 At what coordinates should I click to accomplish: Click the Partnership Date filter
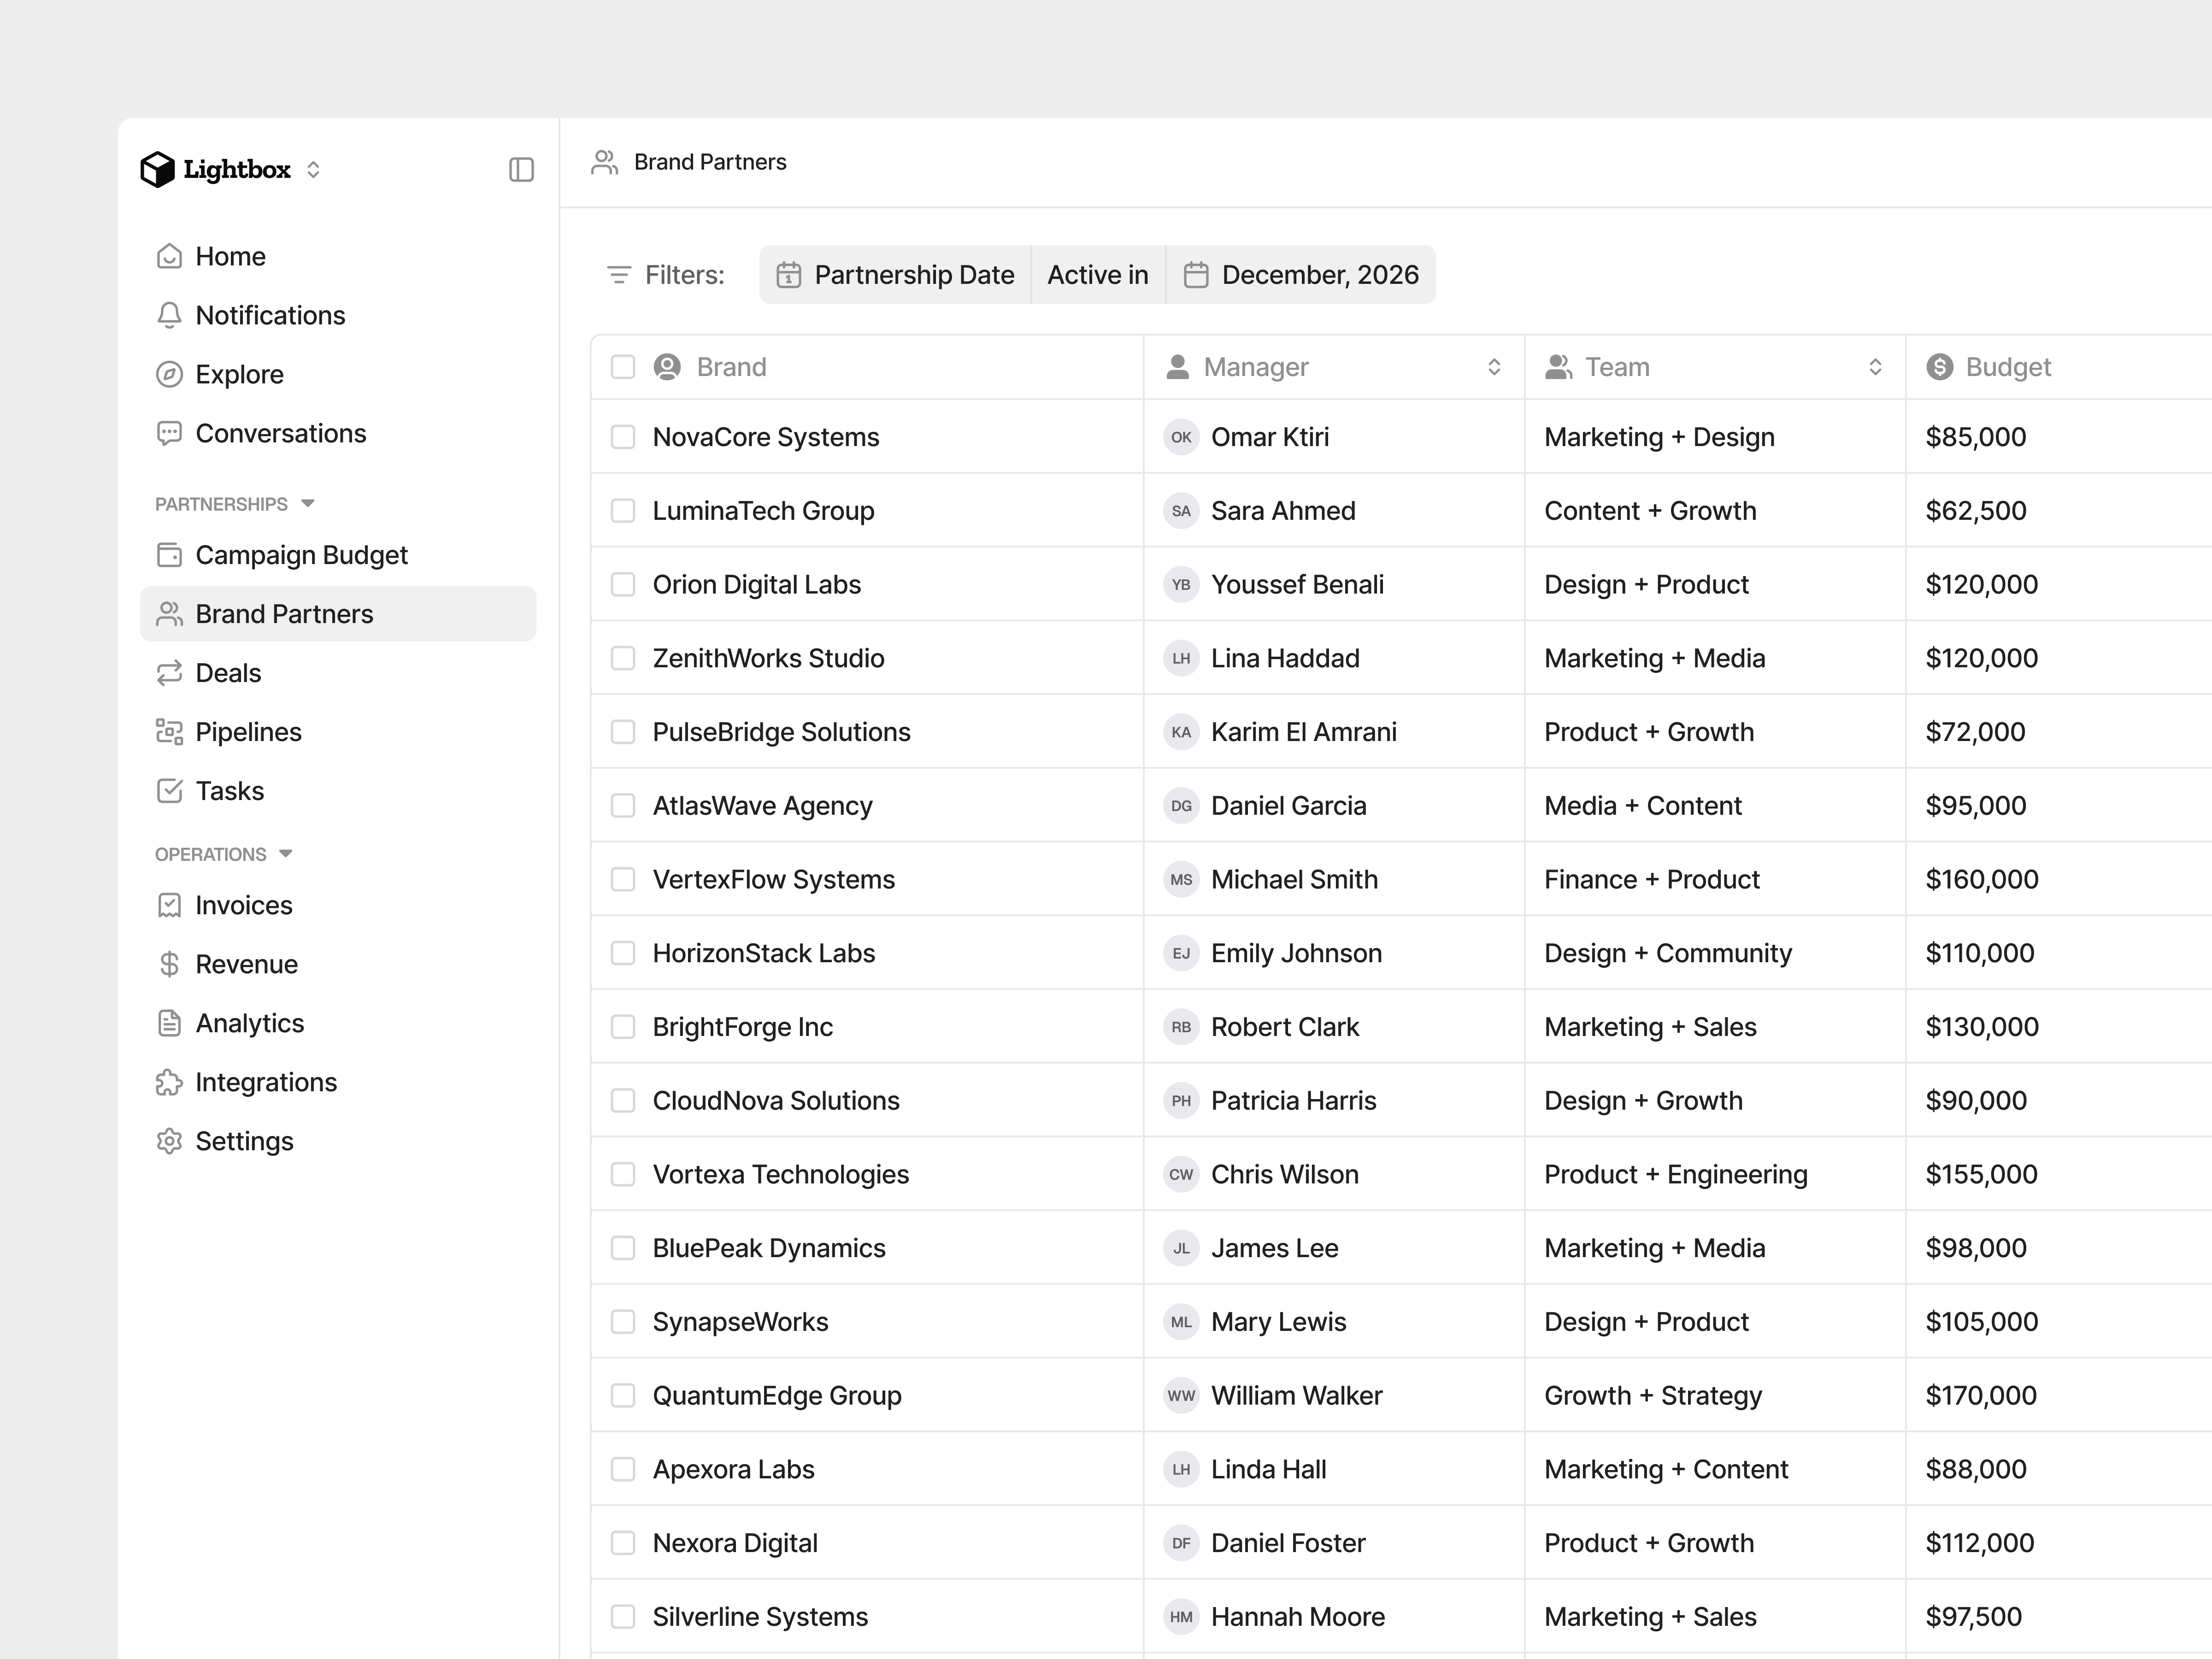tap(895, 274)
